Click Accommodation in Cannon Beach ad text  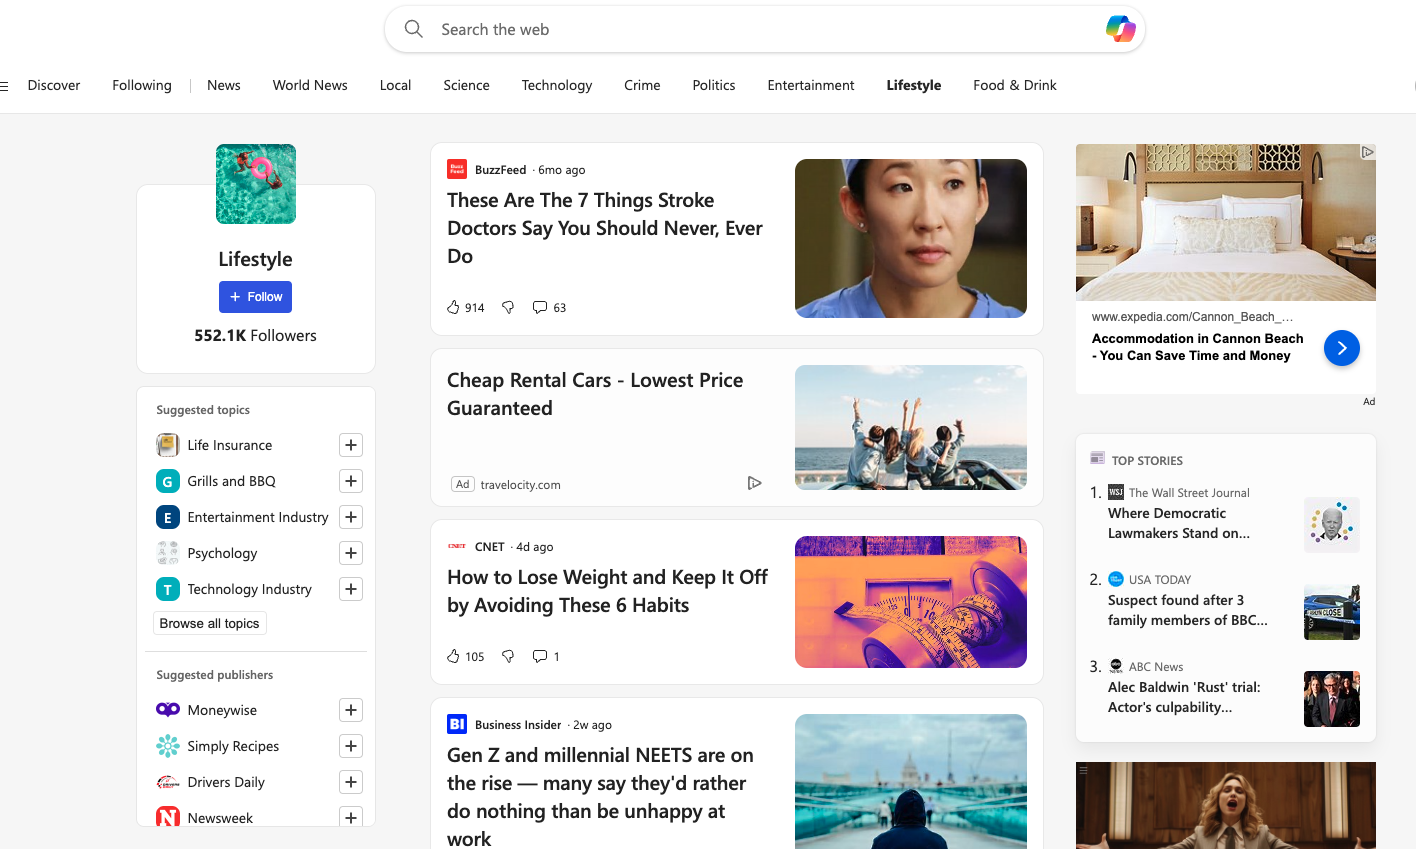[x=1198, y=347]
